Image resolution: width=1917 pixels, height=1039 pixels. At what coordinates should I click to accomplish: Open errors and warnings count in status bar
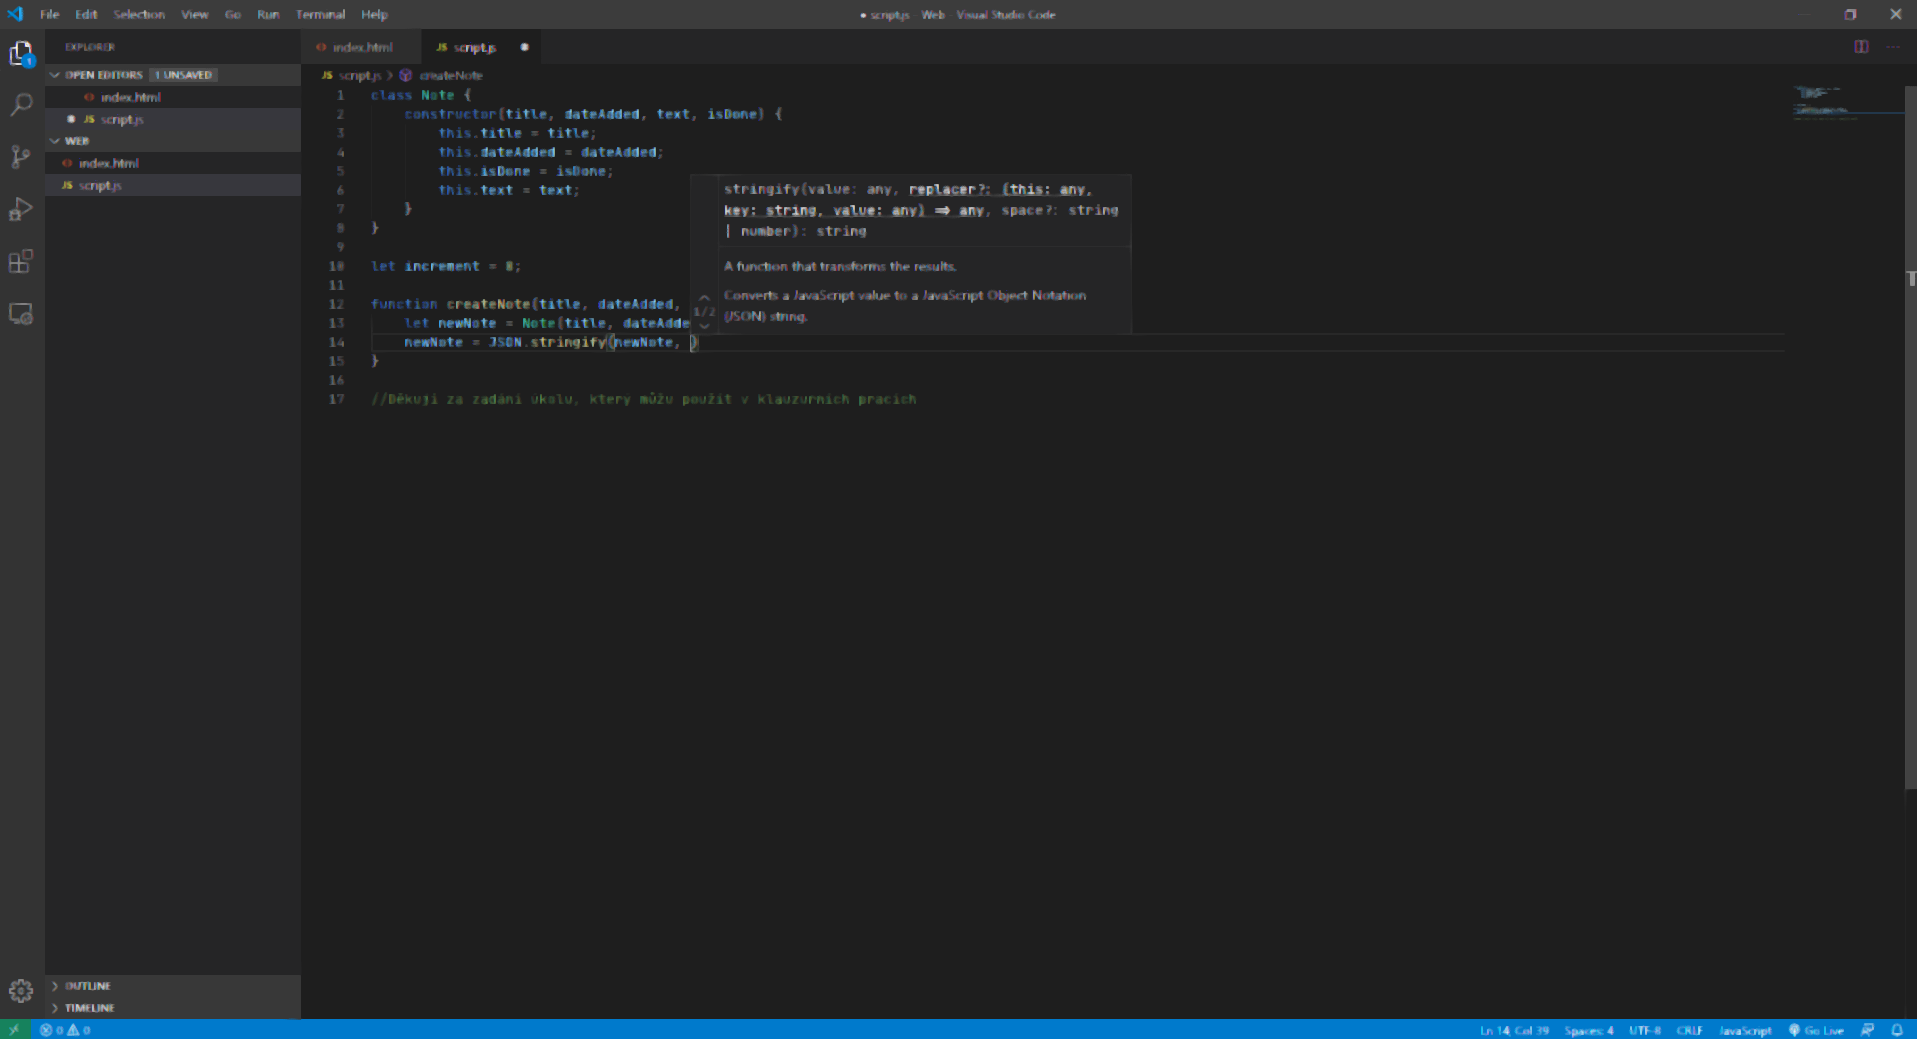[x=65, y=1029]
